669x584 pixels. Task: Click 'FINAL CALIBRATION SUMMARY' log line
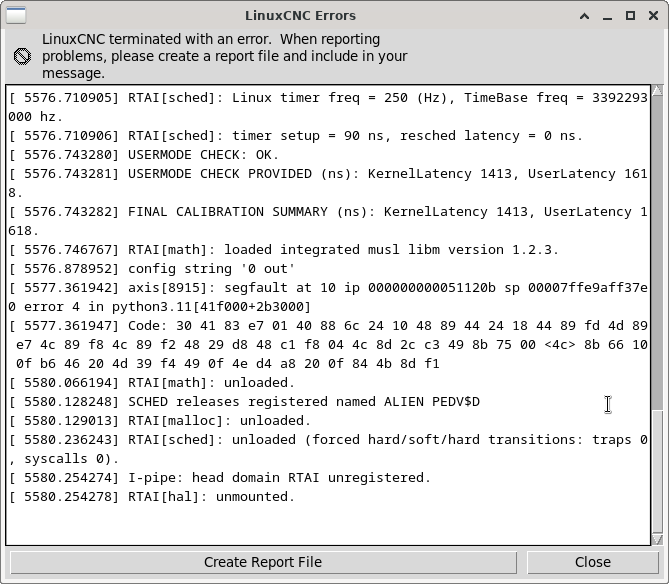tap(328, 221)
